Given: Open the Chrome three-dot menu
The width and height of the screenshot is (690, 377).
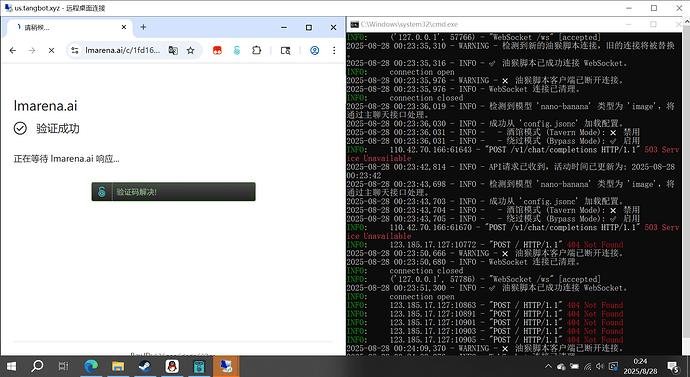Looking at the screenshot, I should coord(334,51).
